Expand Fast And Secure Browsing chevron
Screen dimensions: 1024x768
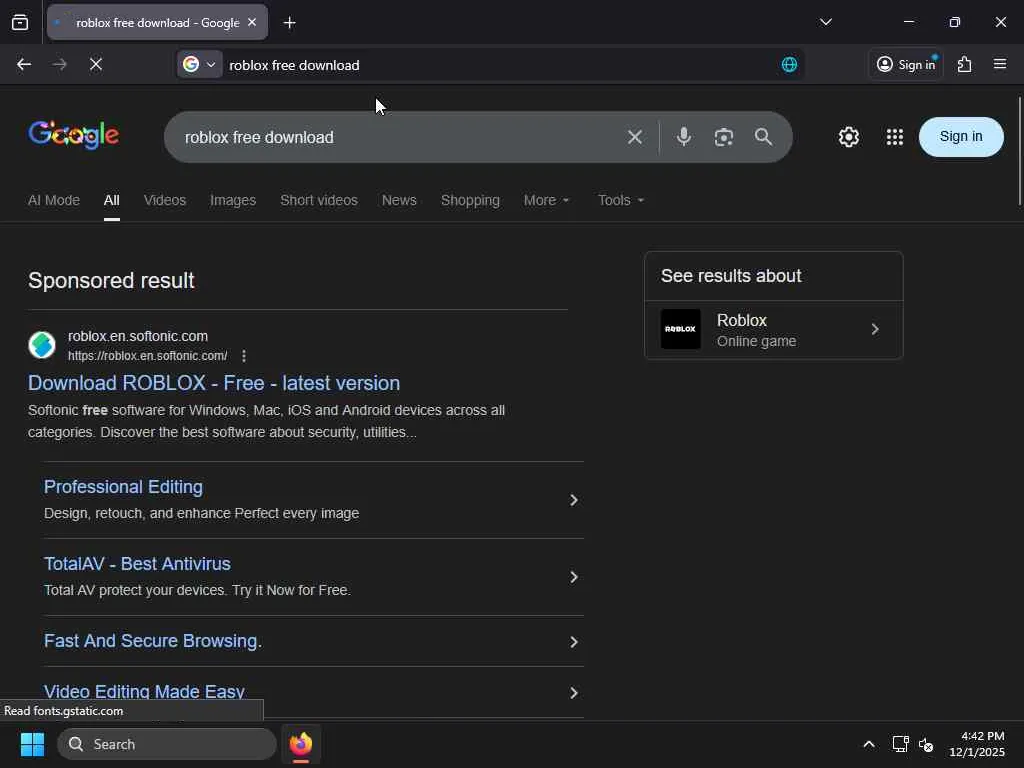pyautogui.click(x=573, y=641)
